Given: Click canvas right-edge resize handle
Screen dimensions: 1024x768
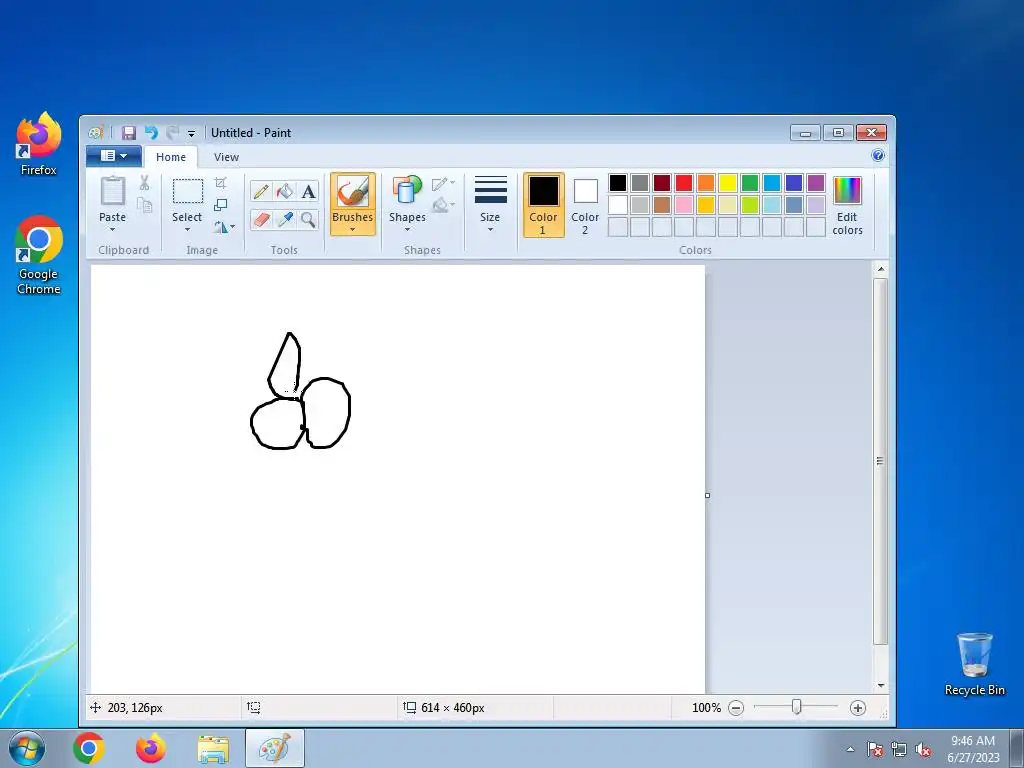Looking at the screenshot, I should tap(707, 495).
